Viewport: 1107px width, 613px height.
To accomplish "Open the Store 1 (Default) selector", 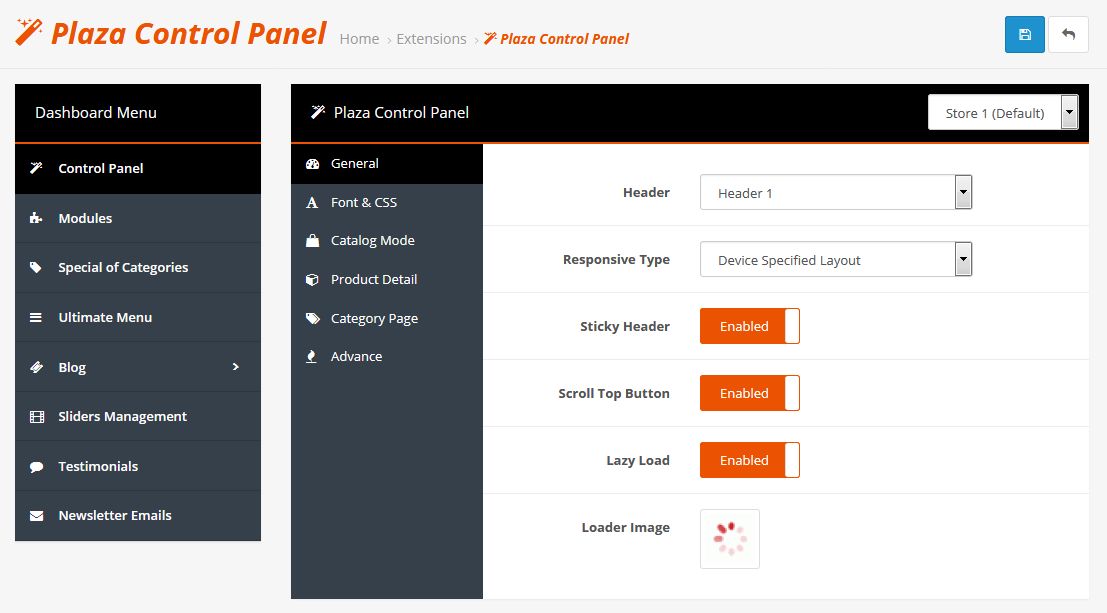I will [1003, 112].
